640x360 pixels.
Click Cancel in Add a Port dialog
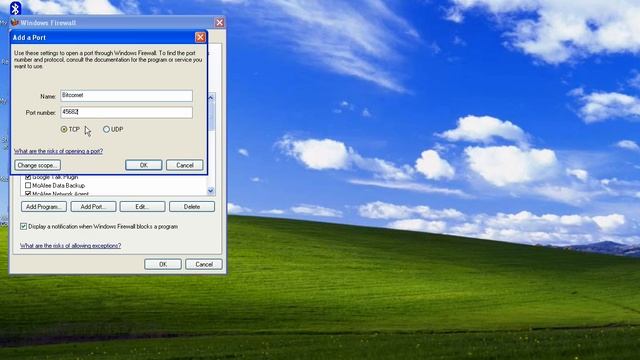click(x=184, y=165)
